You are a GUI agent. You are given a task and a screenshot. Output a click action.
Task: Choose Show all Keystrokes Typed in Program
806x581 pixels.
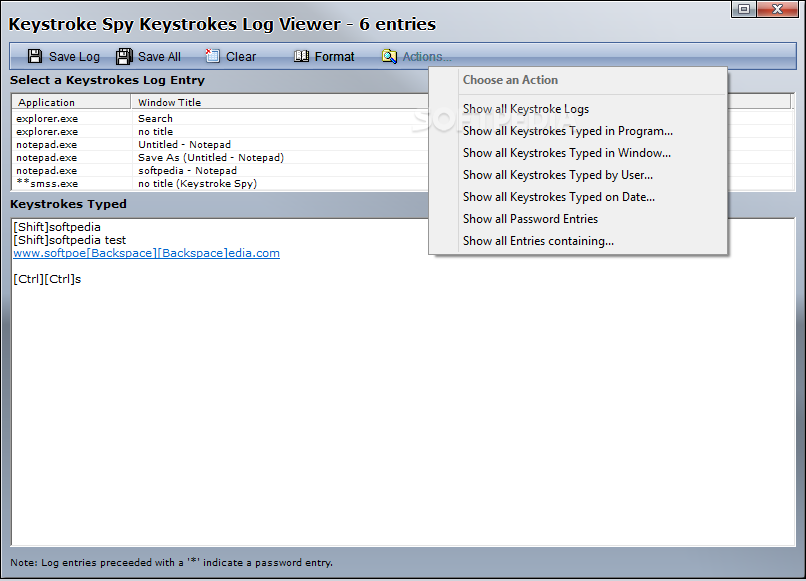[567, 131]
